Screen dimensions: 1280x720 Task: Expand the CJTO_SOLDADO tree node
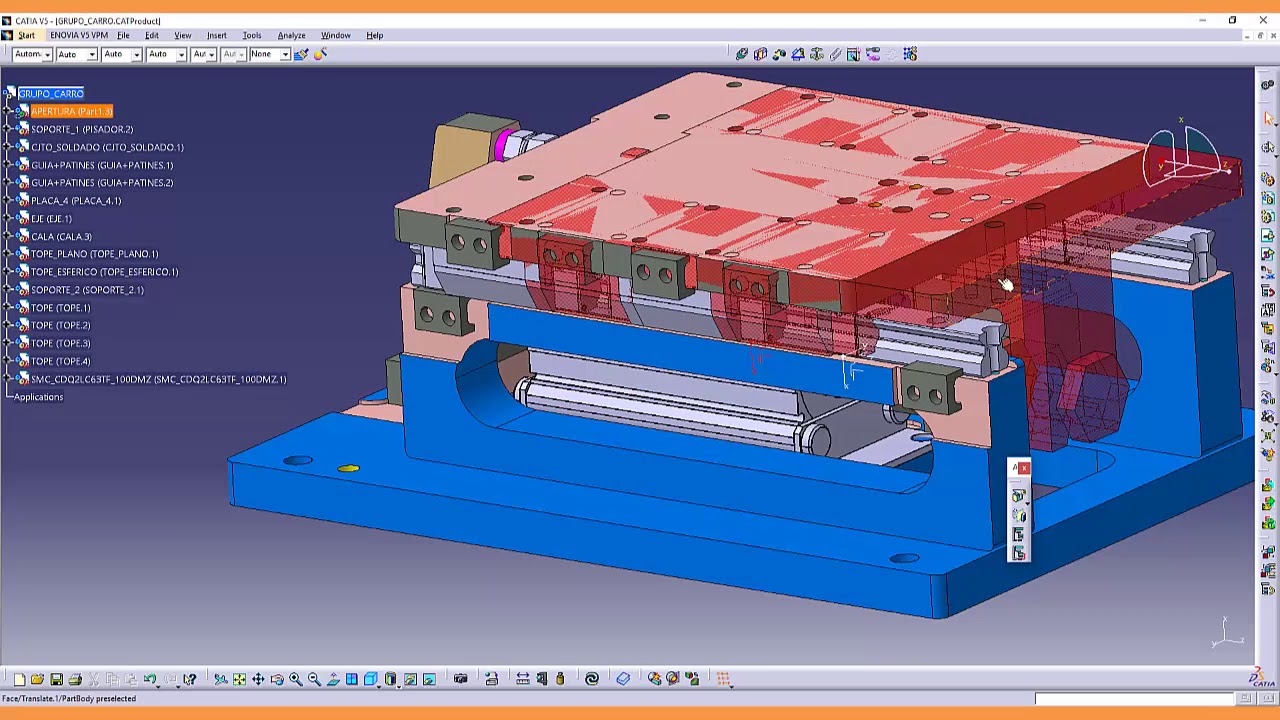tap(9, 147)
